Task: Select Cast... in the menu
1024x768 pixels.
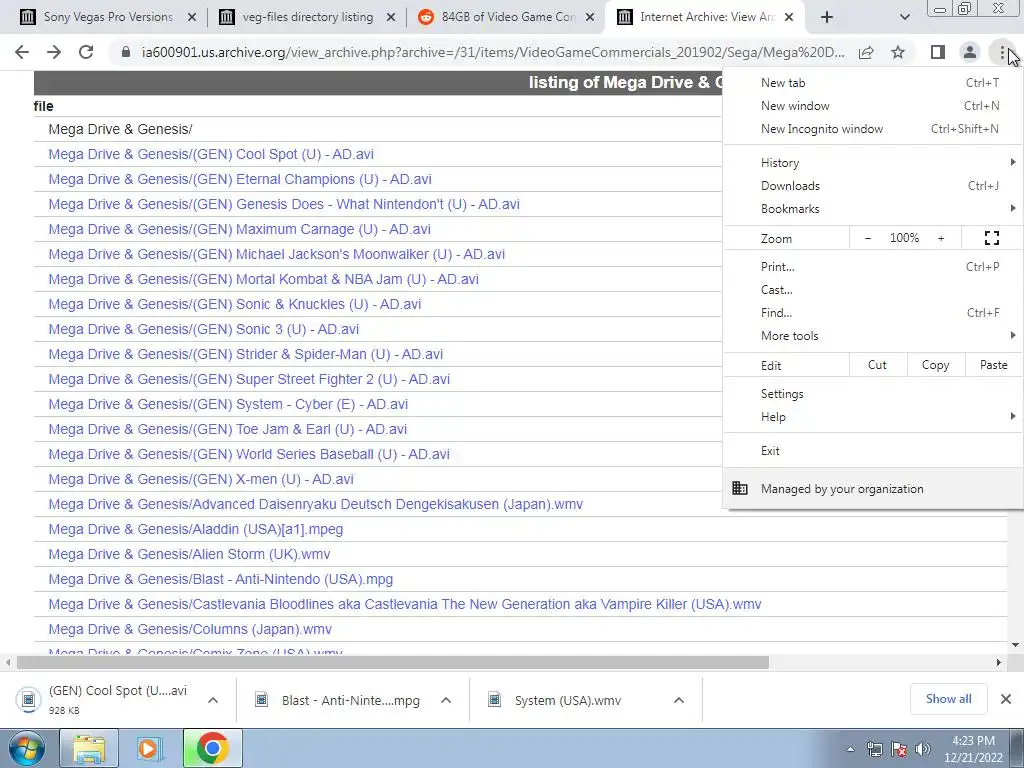Action: click(x=872, y=290)
